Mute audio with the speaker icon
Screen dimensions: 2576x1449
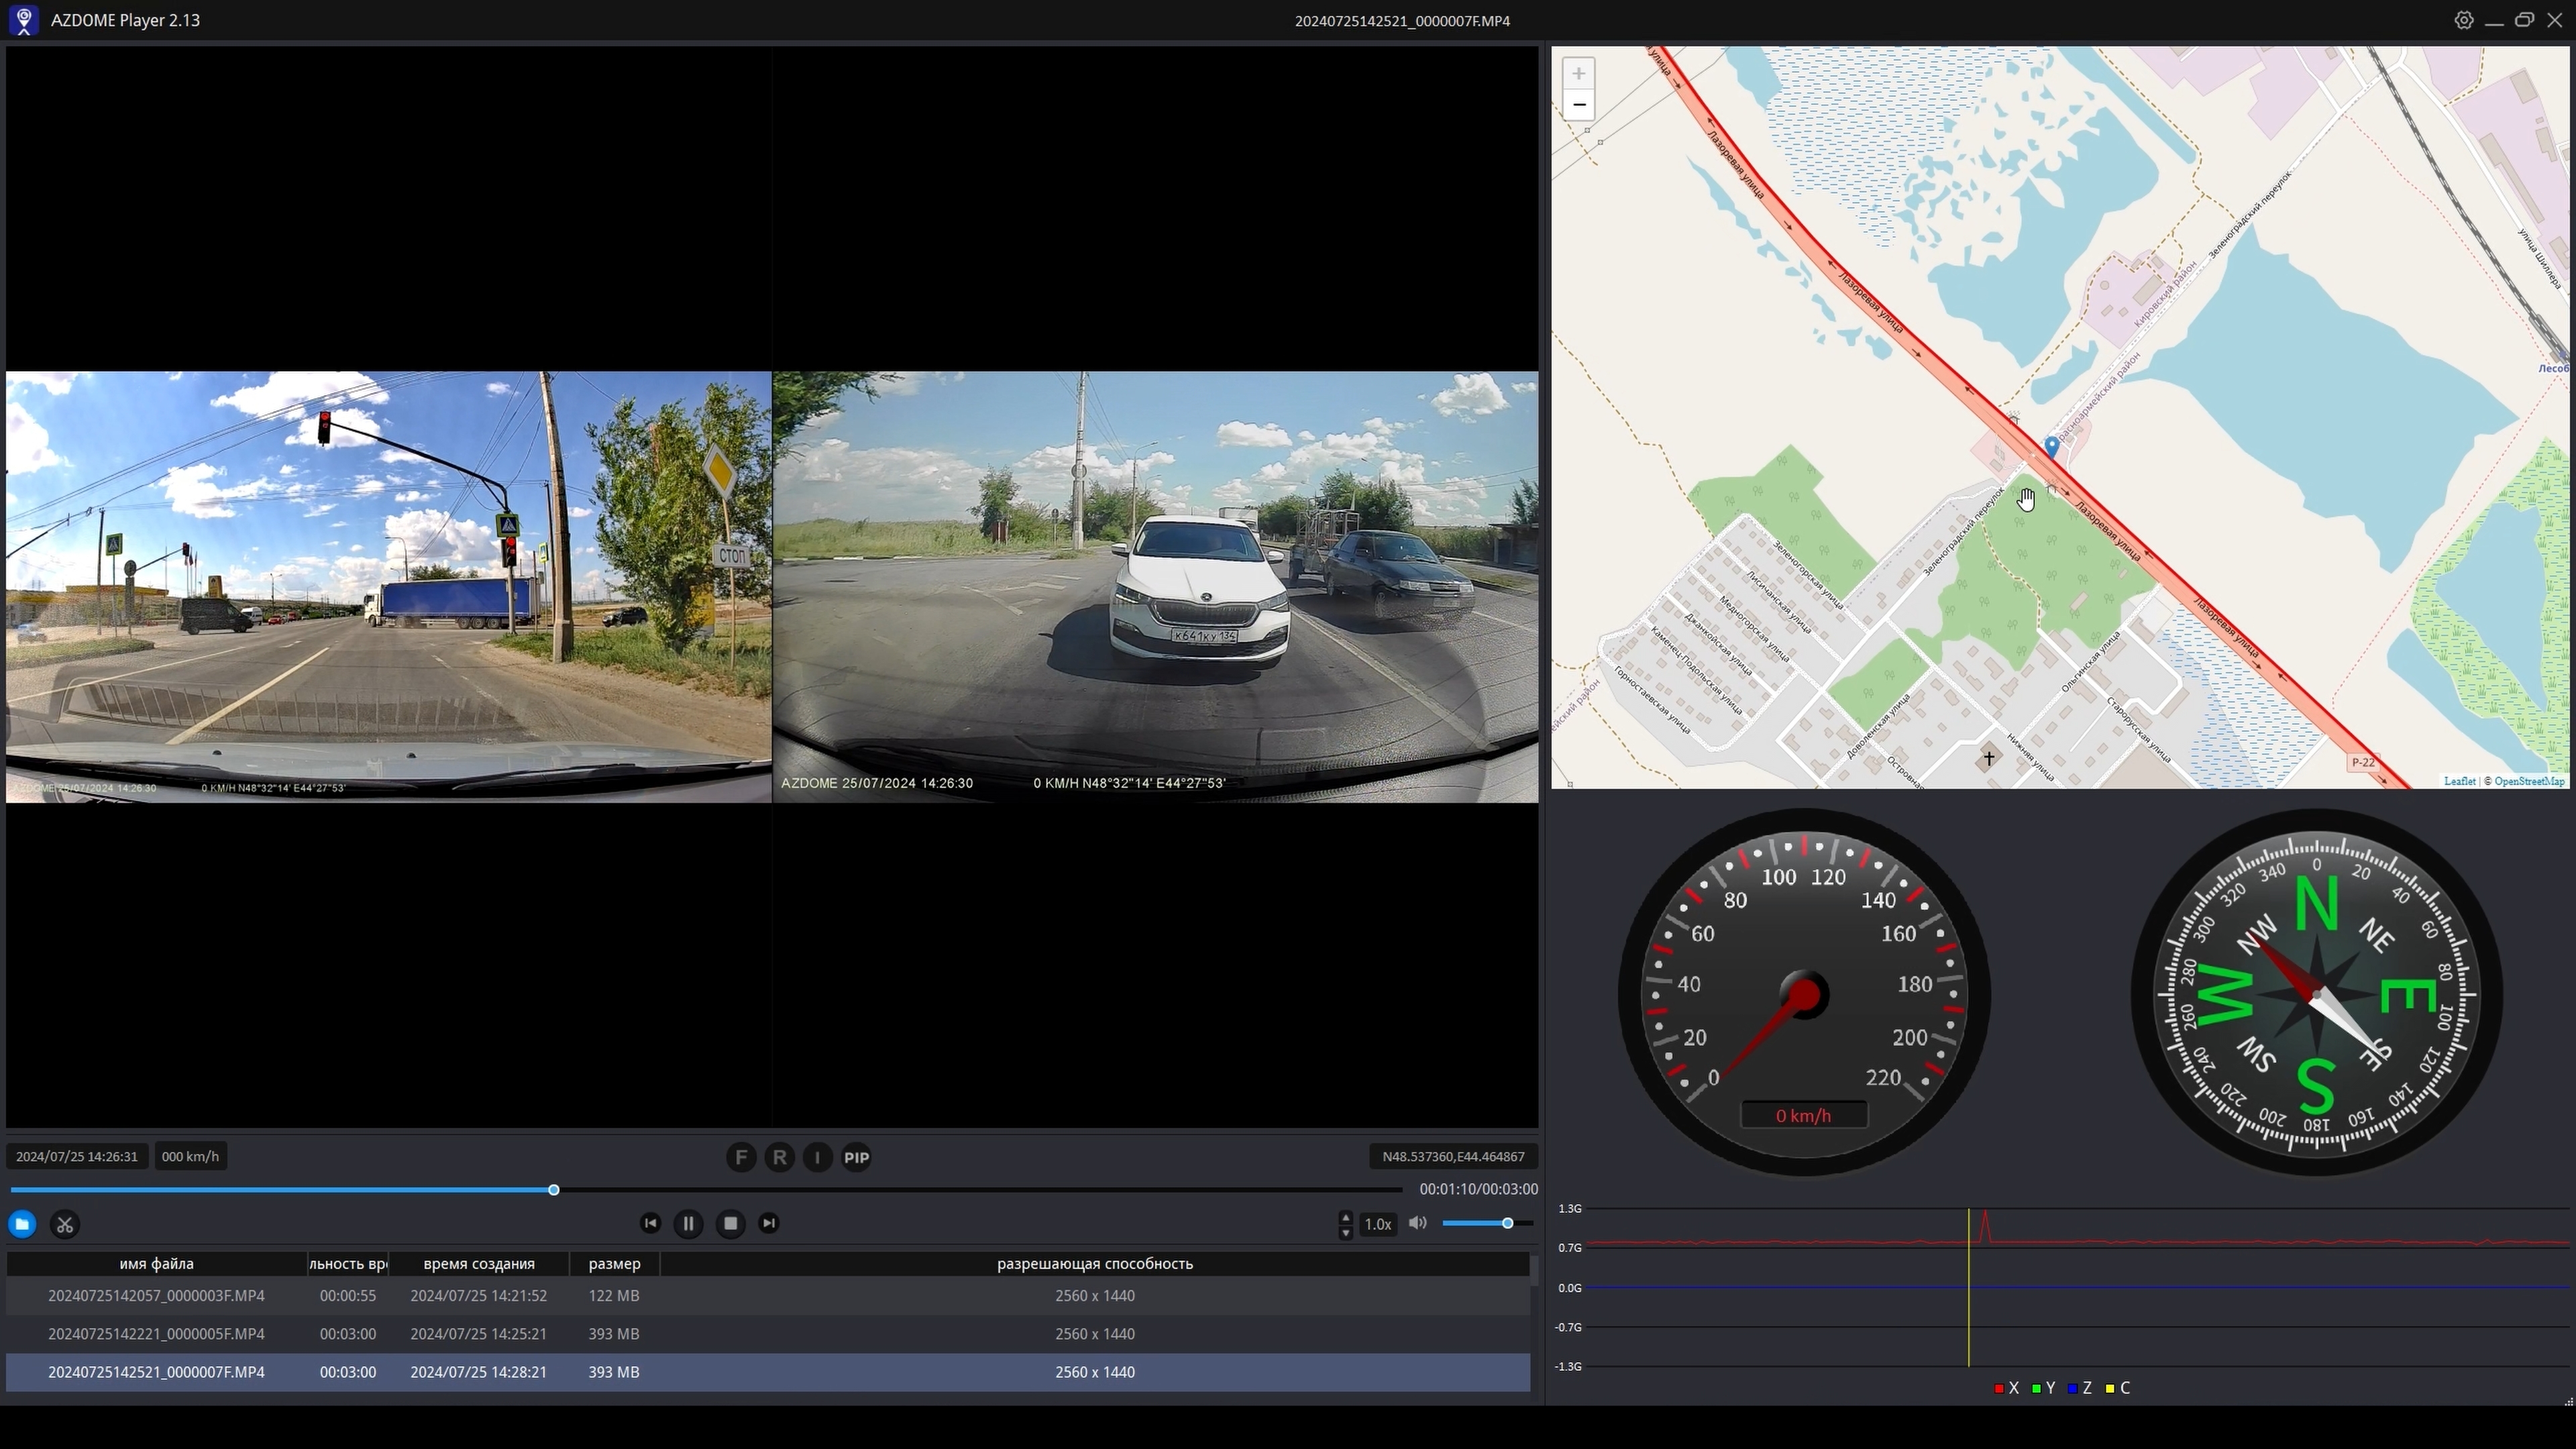click(x=1417, y=1223)
